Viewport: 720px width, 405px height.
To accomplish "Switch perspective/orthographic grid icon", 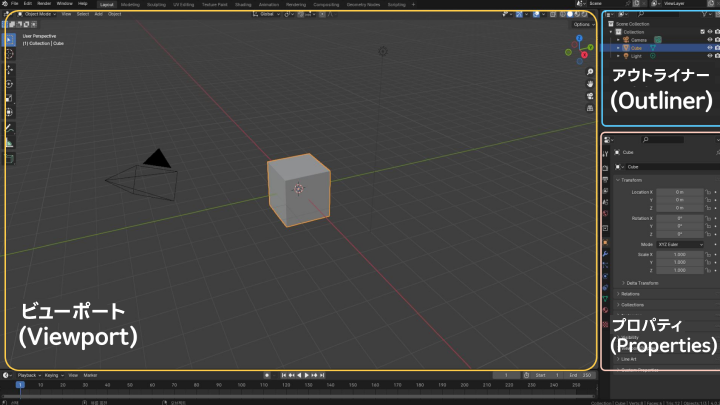I will tap(590, 108).
